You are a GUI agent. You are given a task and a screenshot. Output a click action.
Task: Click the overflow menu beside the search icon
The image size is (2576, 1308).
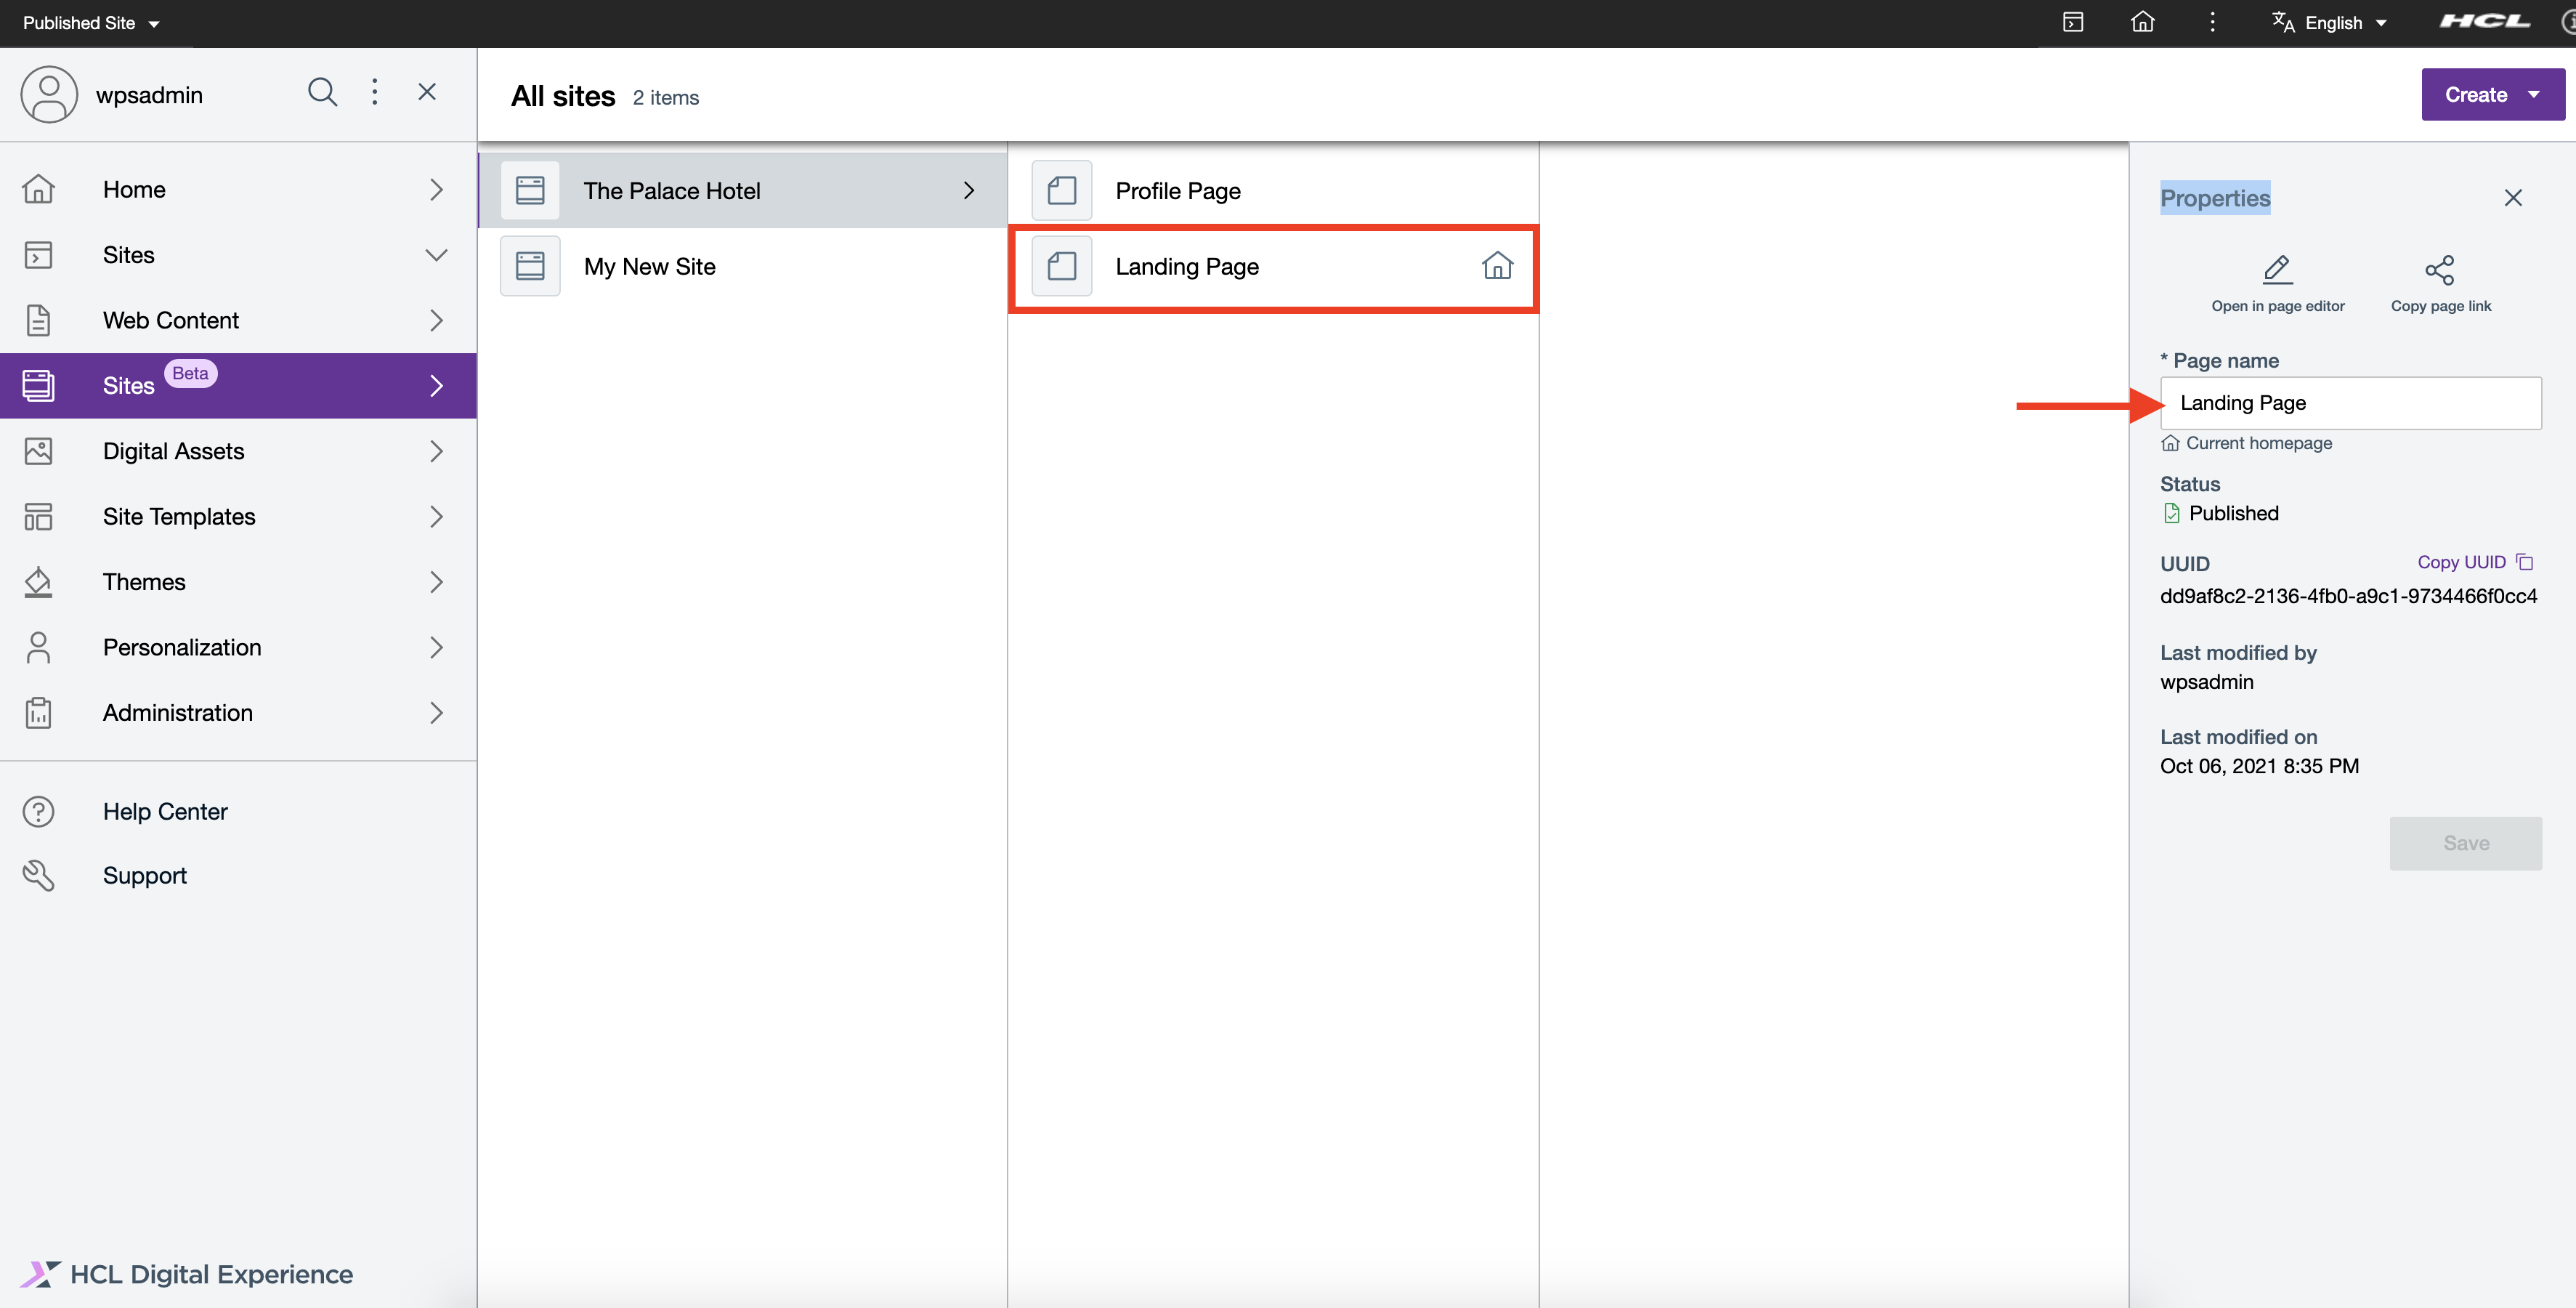pos(374,92)
